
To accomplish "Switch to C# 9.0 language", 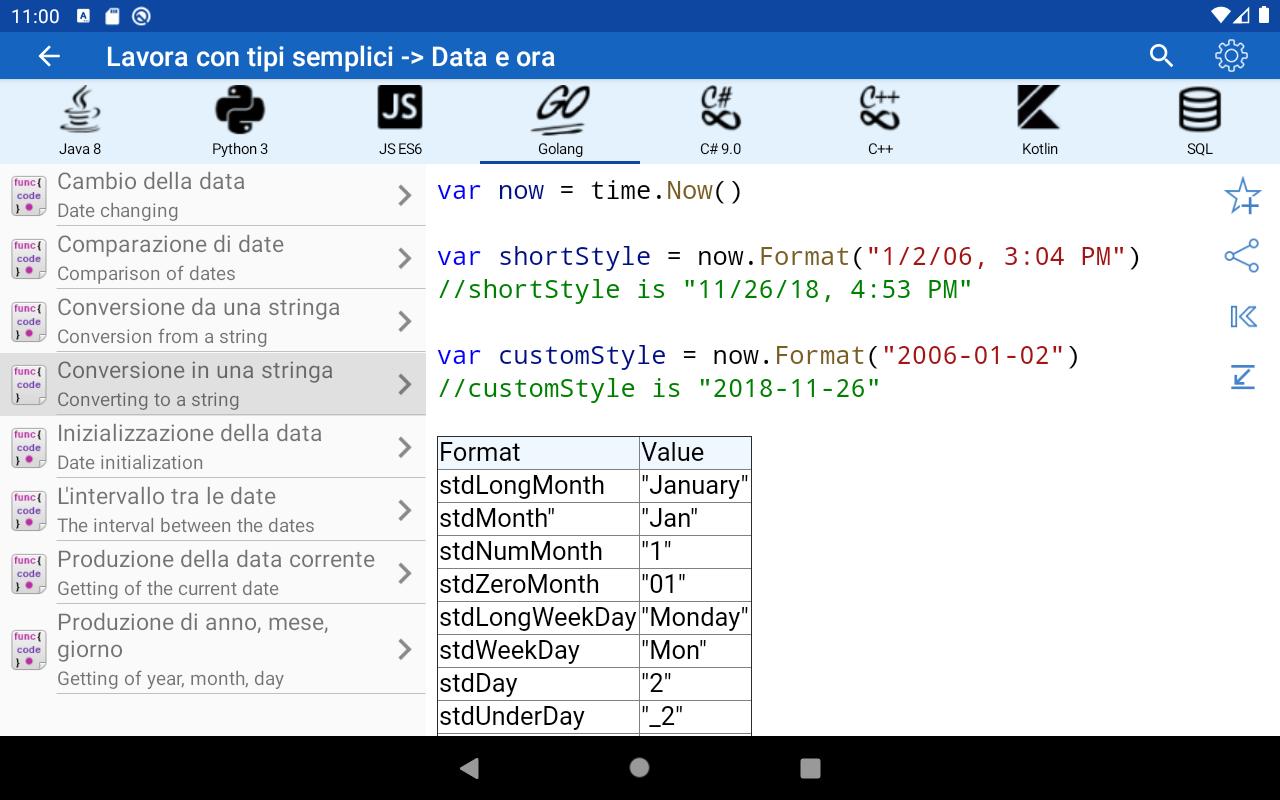I will pyautogui.click(x=720, y=121).
